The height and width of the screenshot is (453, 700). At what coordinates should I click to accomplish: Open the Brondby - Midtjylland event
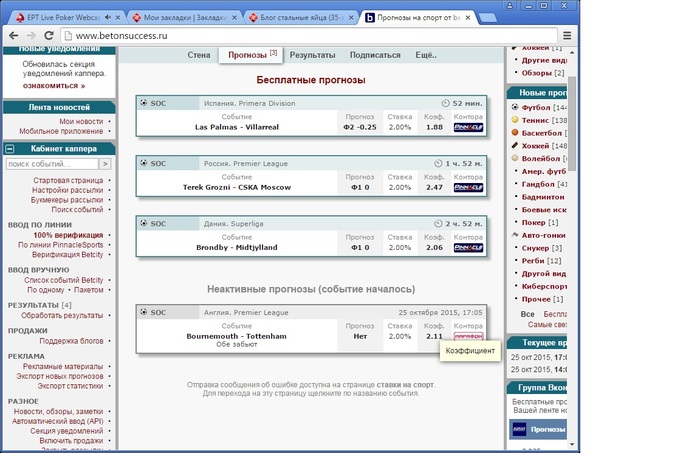(237, 247)
